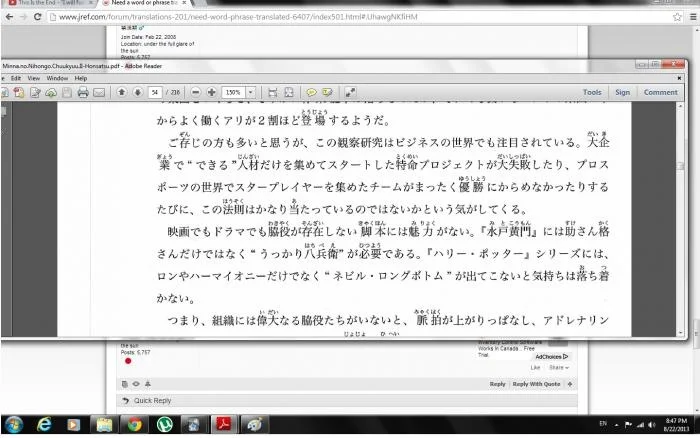Image resolution: width=700 pixels, height=438 pixels.
Task: Click the volume speaker tray icon
Action: 651,425
